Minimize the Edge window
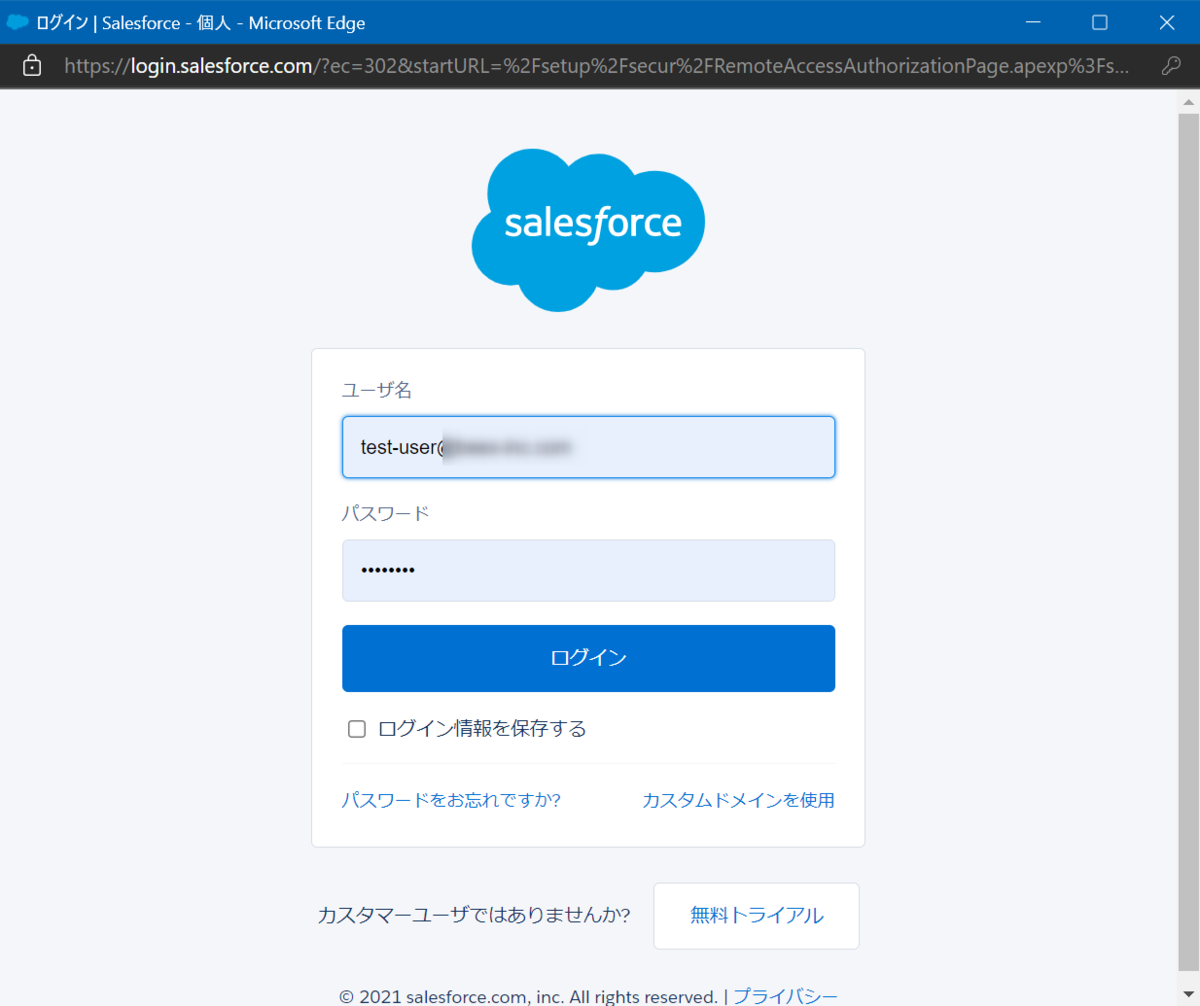 coord(1032,22)
